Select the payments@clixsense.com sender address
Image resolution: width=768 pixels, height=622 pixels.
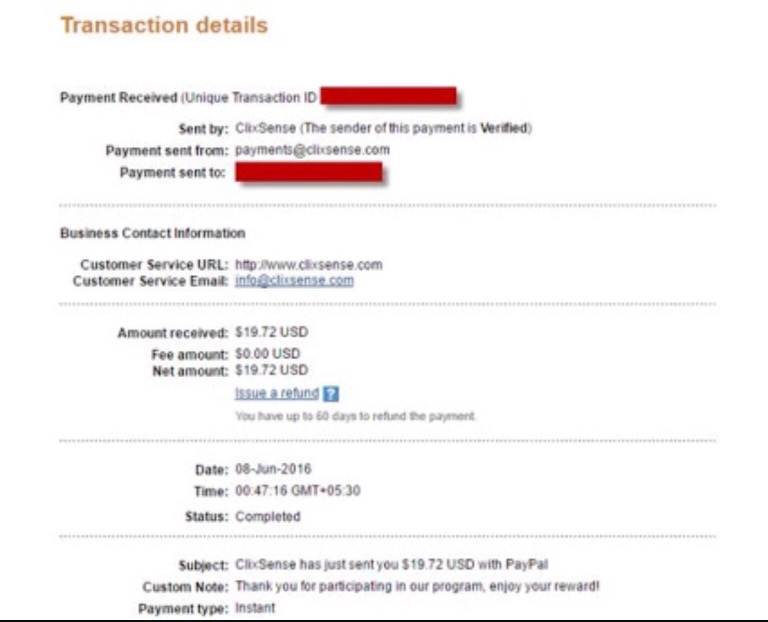(x=311, y=150)
